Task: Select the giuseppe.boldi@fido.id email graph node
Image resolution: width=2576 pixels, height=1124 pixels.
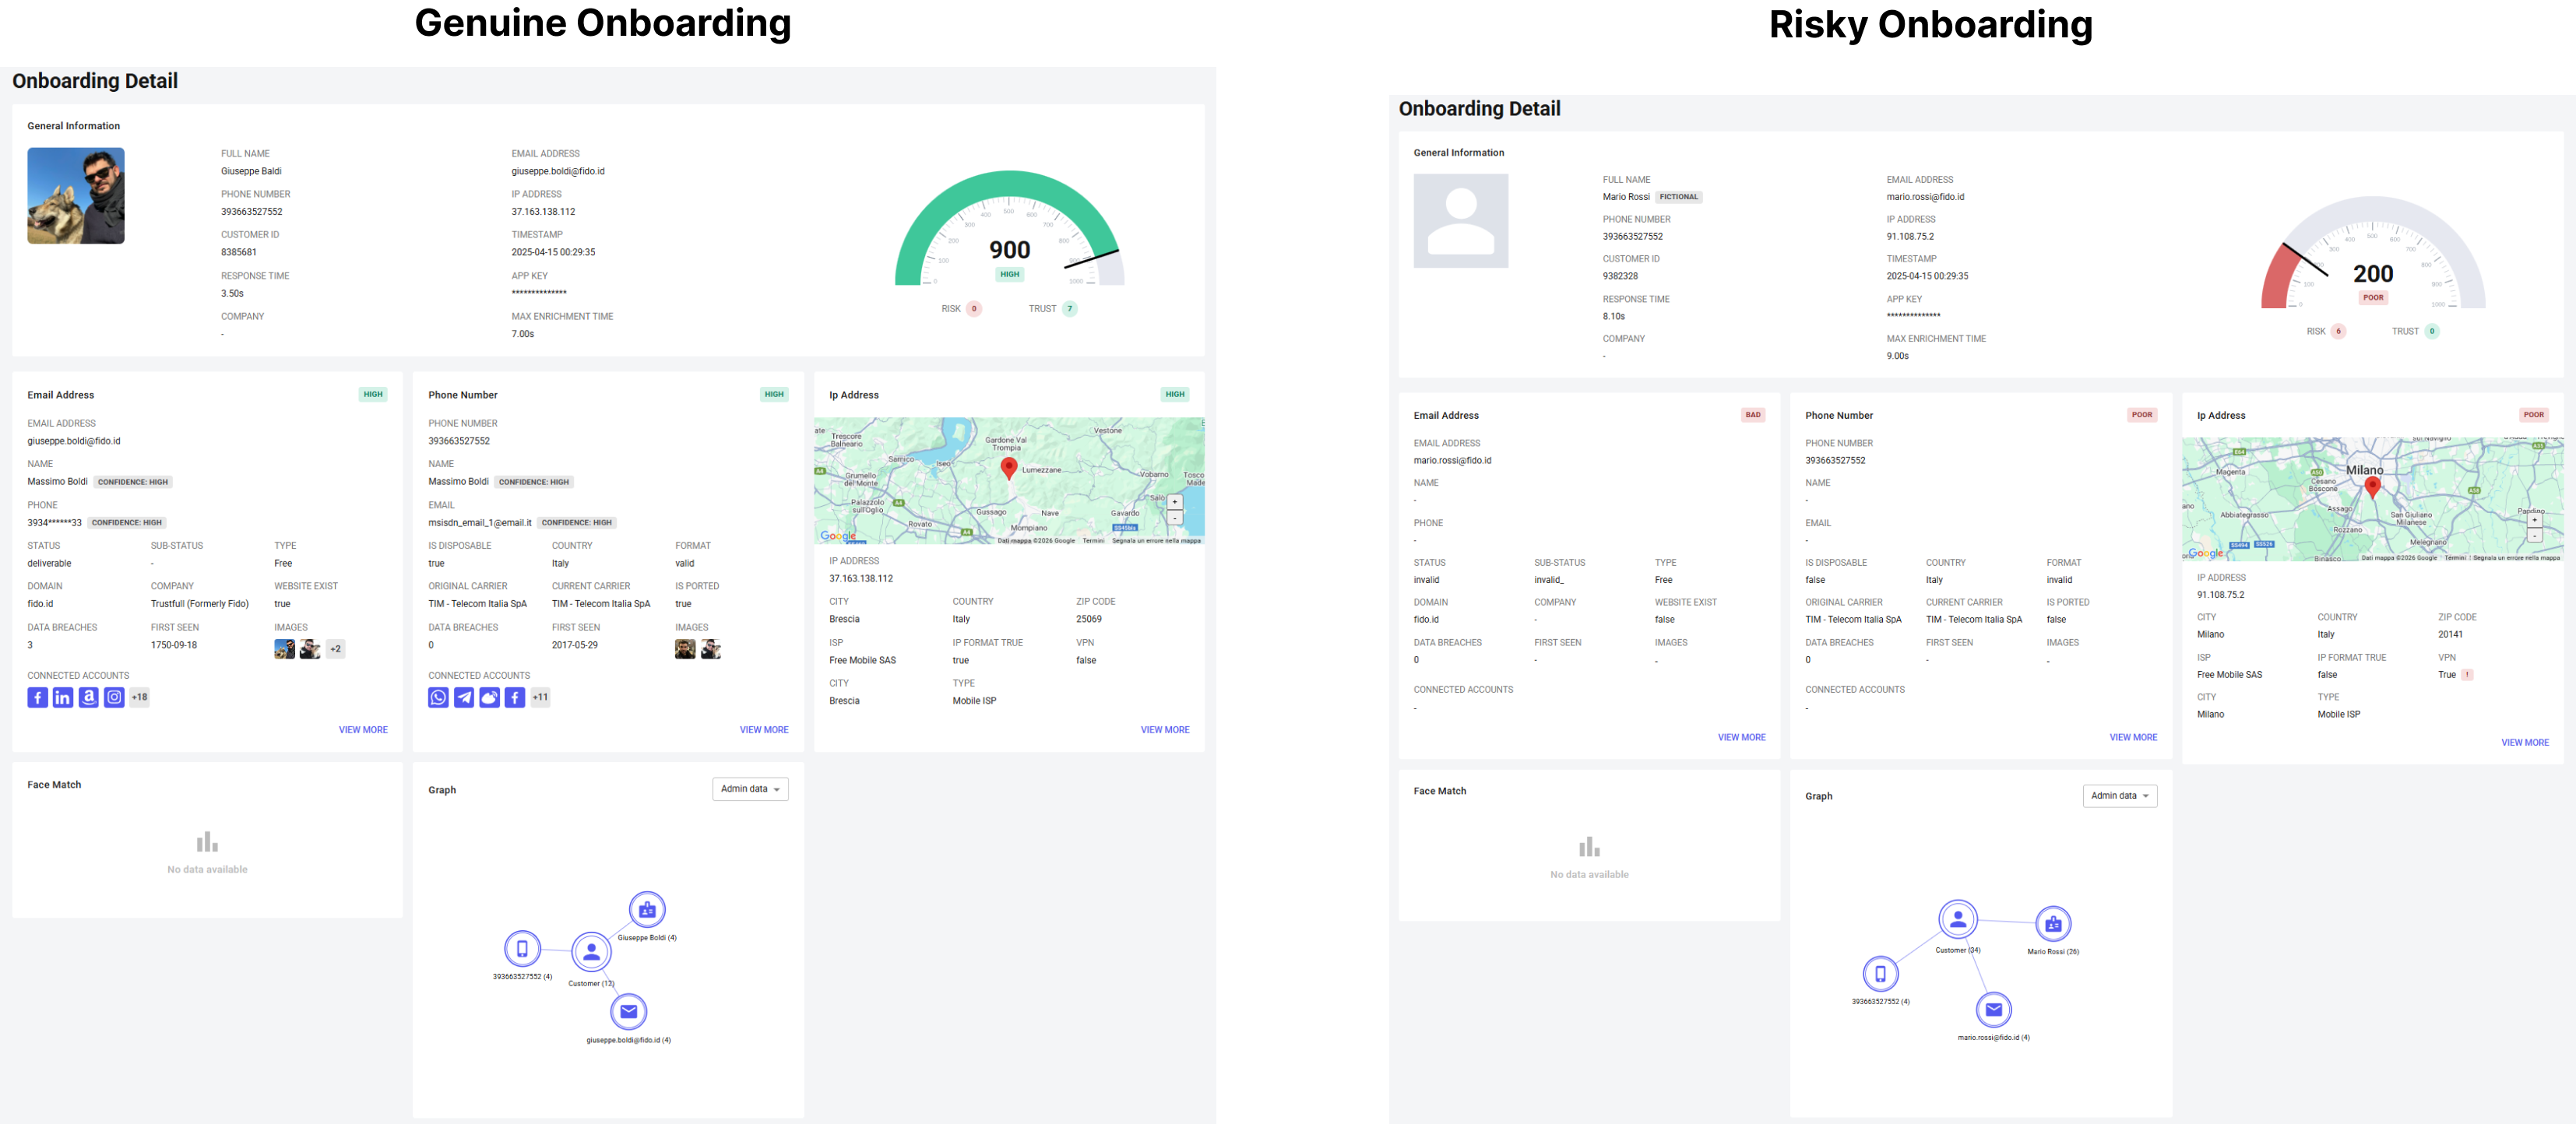Action: point(628,1011)
